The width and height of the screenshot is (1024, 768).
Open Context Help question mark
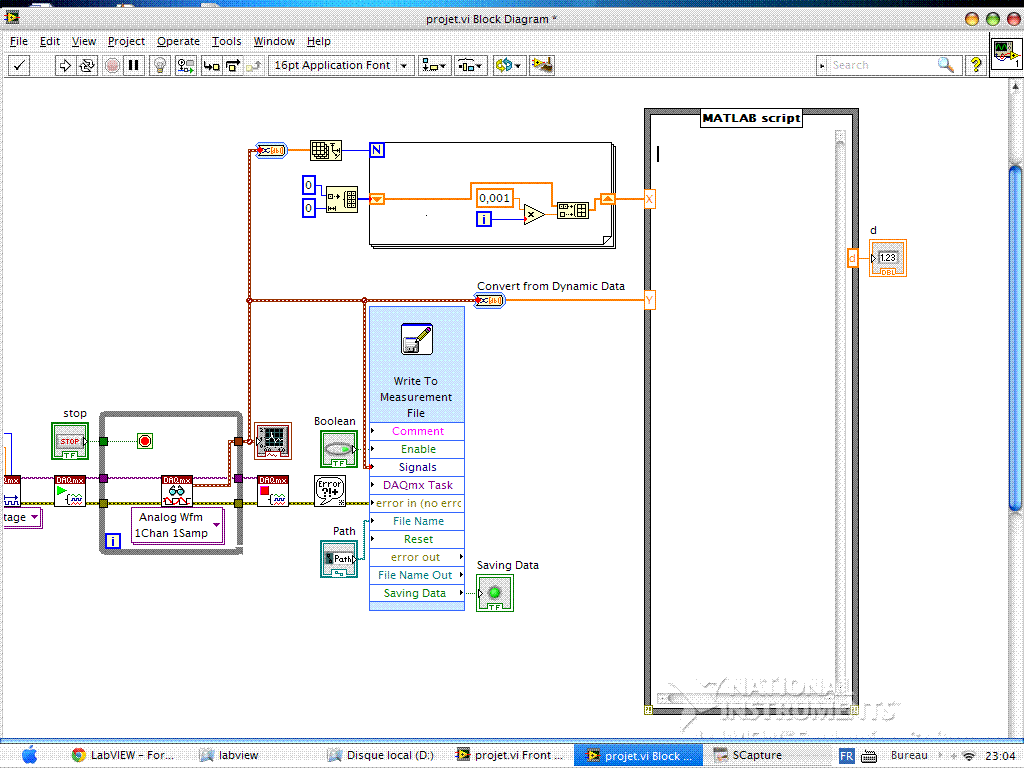point(976,65)
